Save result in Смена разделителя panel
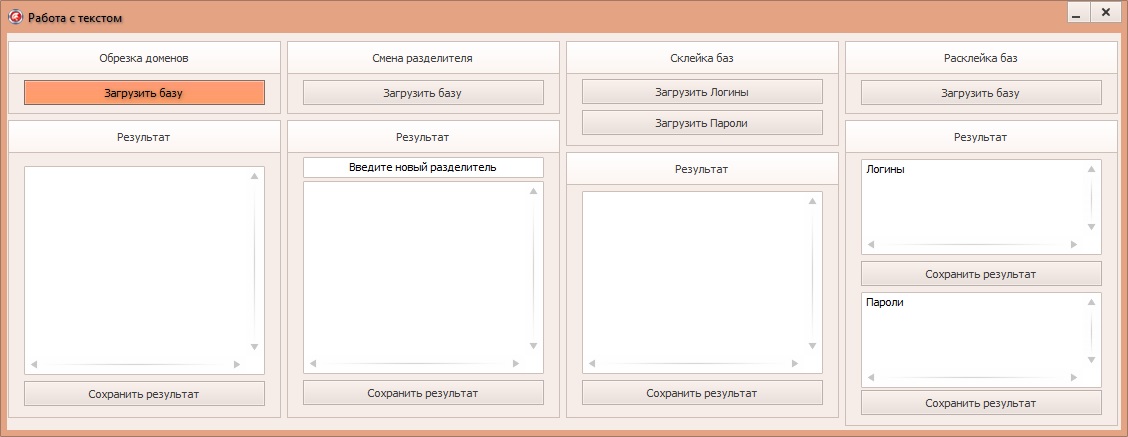 423,393
